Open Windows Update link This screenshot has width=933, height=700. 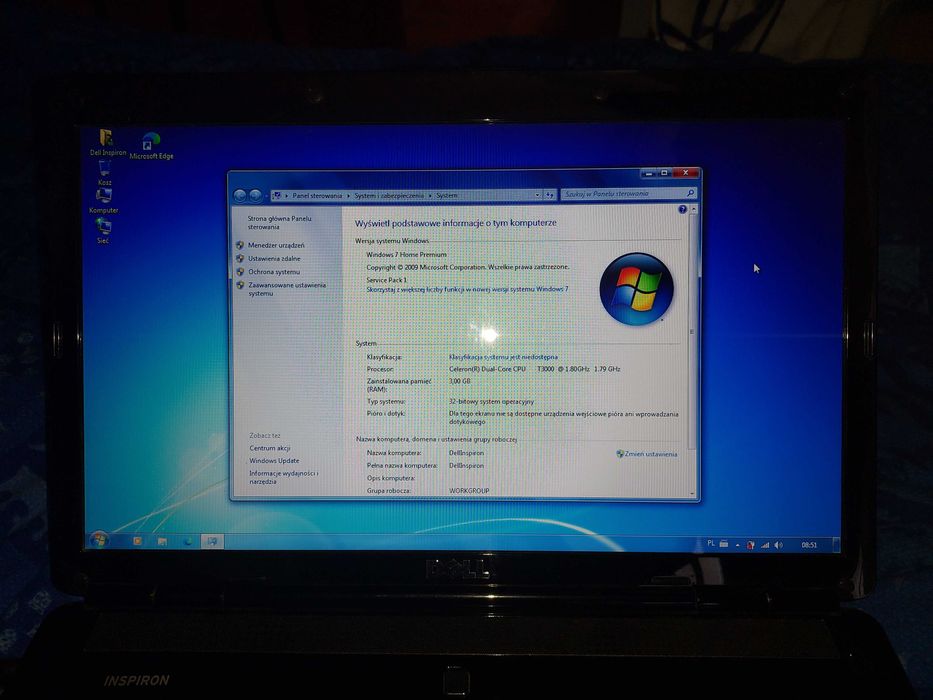click(274, 461)
